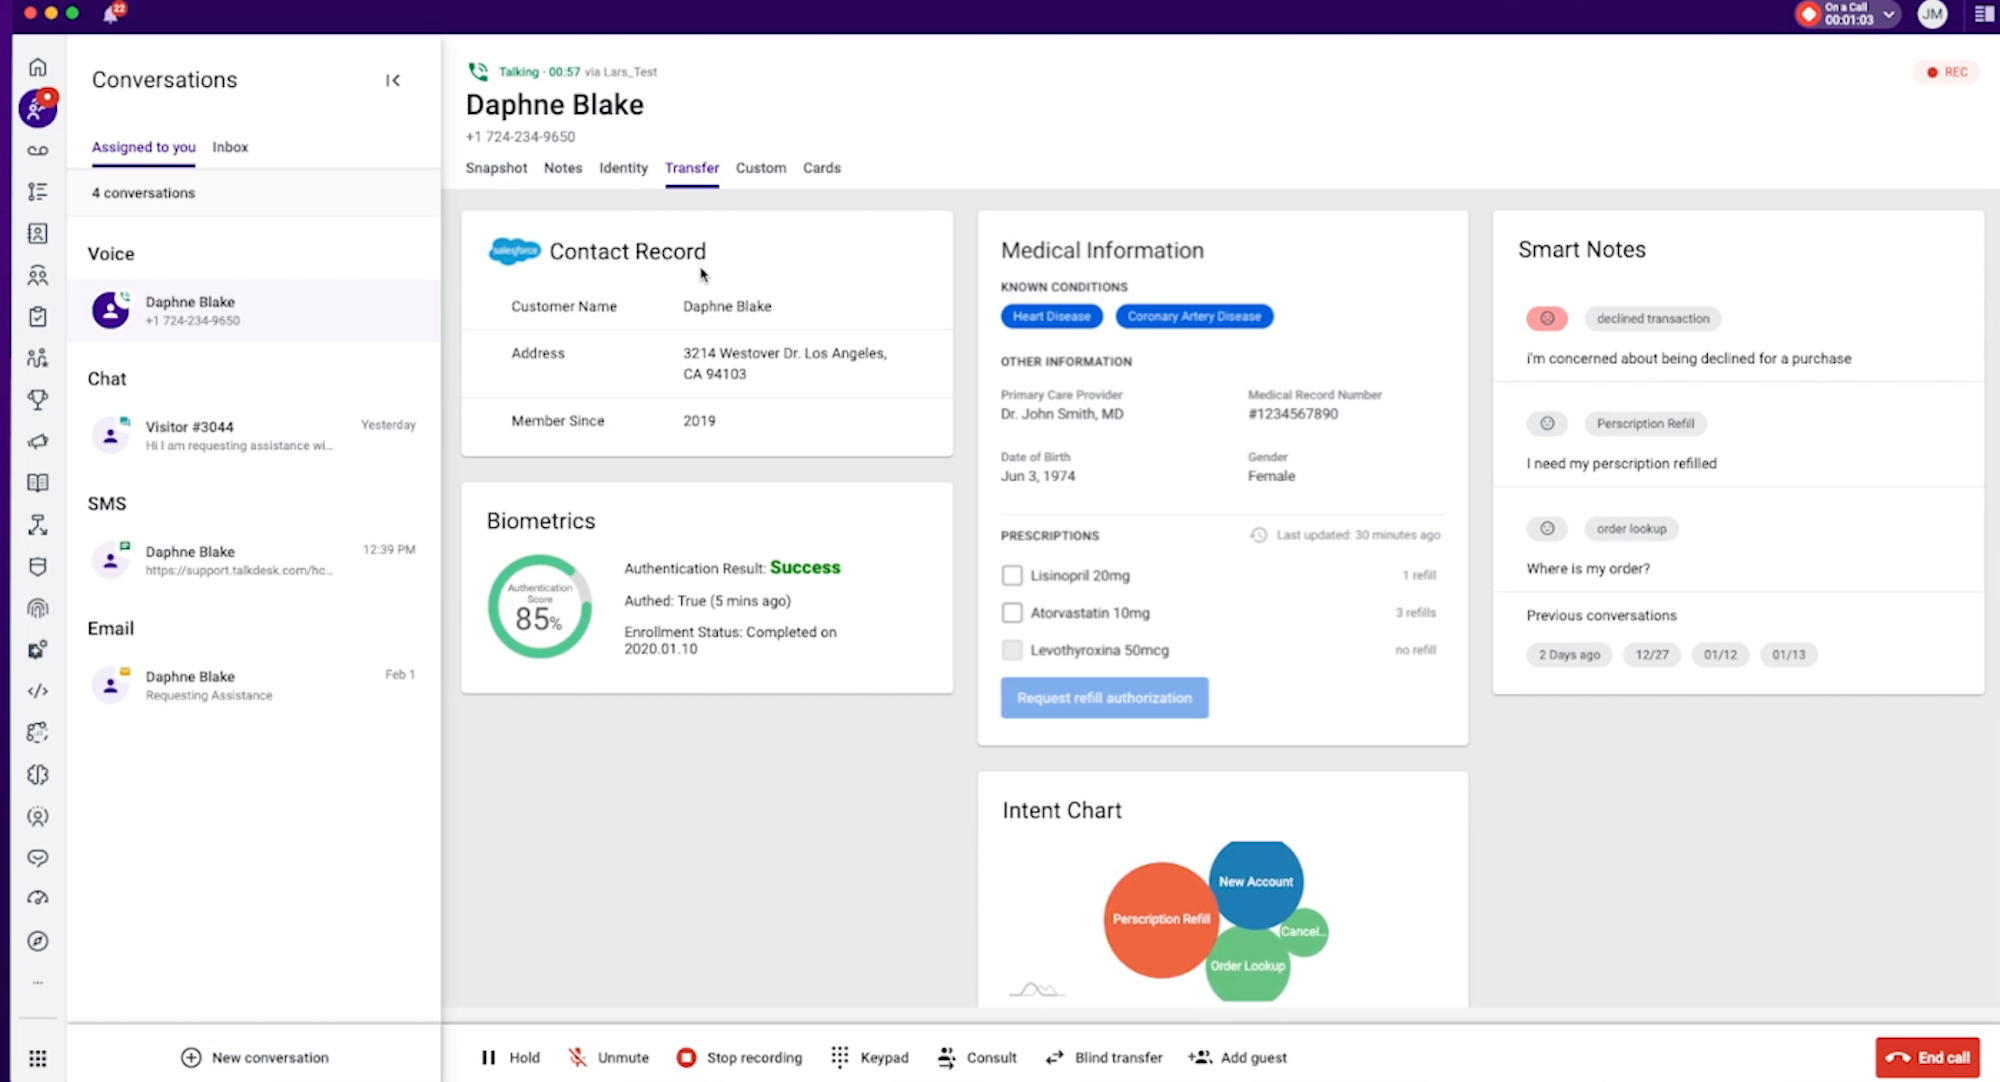Enable Levothyroxina 50mcg prescription checkbox
The width and height of the screenshot is (2000, 1082).
click(x=1011, y=649)
